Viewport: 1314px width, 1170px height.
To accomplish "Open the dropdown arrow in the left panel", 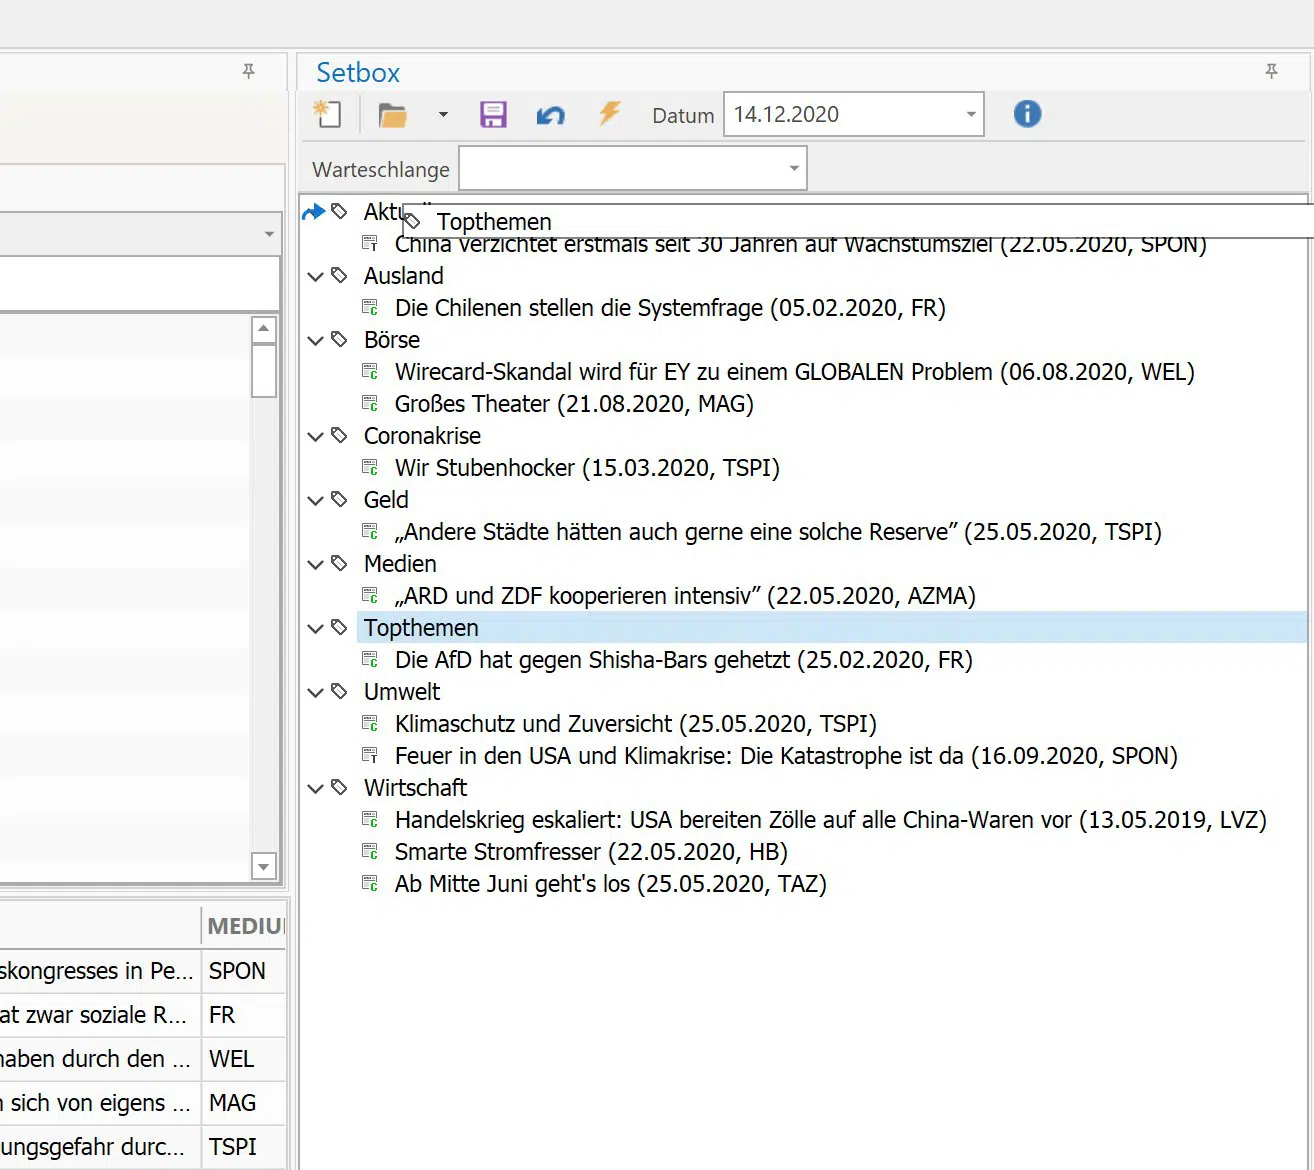I will 269,234.
